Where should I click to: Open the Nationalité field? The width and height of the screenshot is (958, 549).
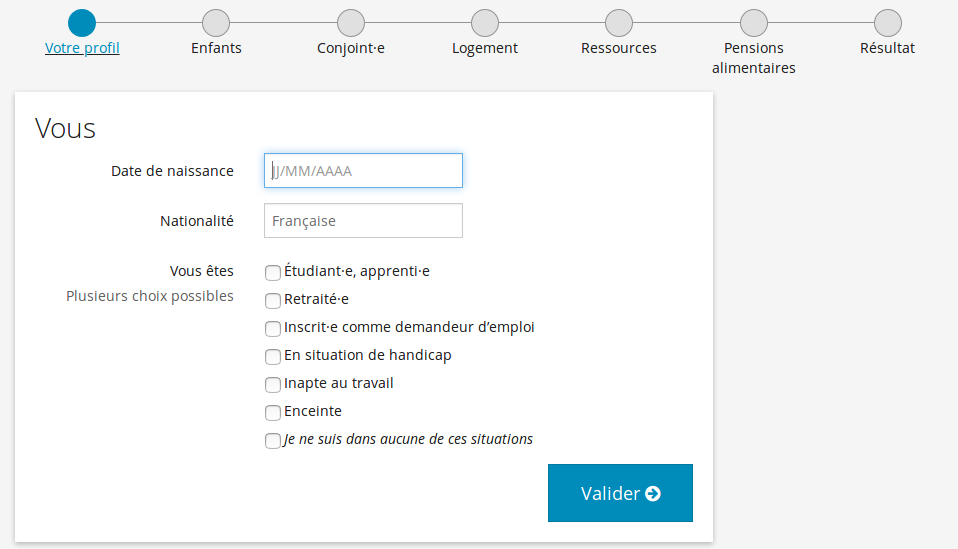[363, 221]
